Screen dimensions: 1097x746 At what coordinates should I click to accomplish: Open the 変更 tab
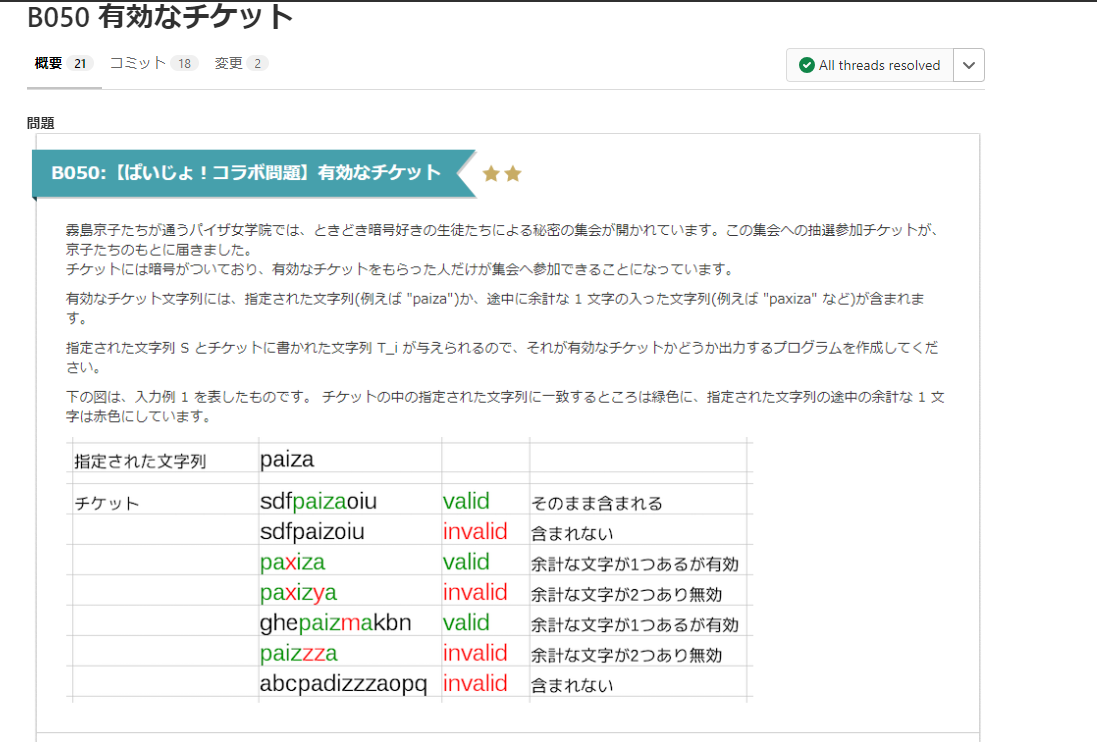[x=229, y=64]
